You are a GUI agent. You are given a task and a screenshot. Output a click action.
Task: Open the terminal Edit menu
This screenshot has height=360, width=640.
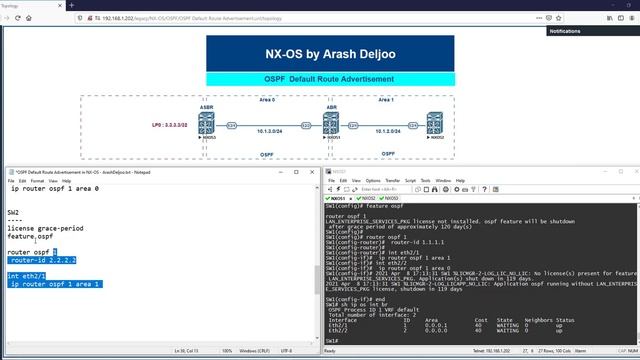pos(343,180)
